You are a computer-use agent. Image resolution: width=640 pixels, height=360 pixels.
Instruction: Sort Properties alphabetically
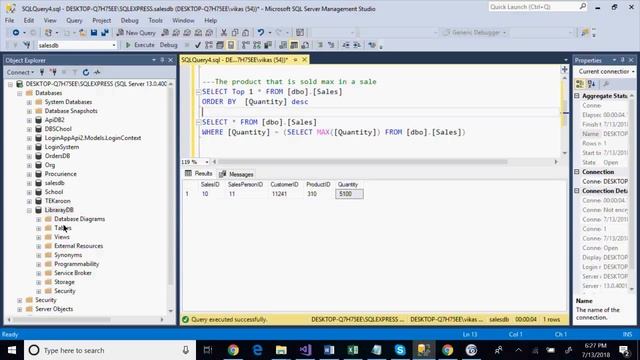pos(591,84)
